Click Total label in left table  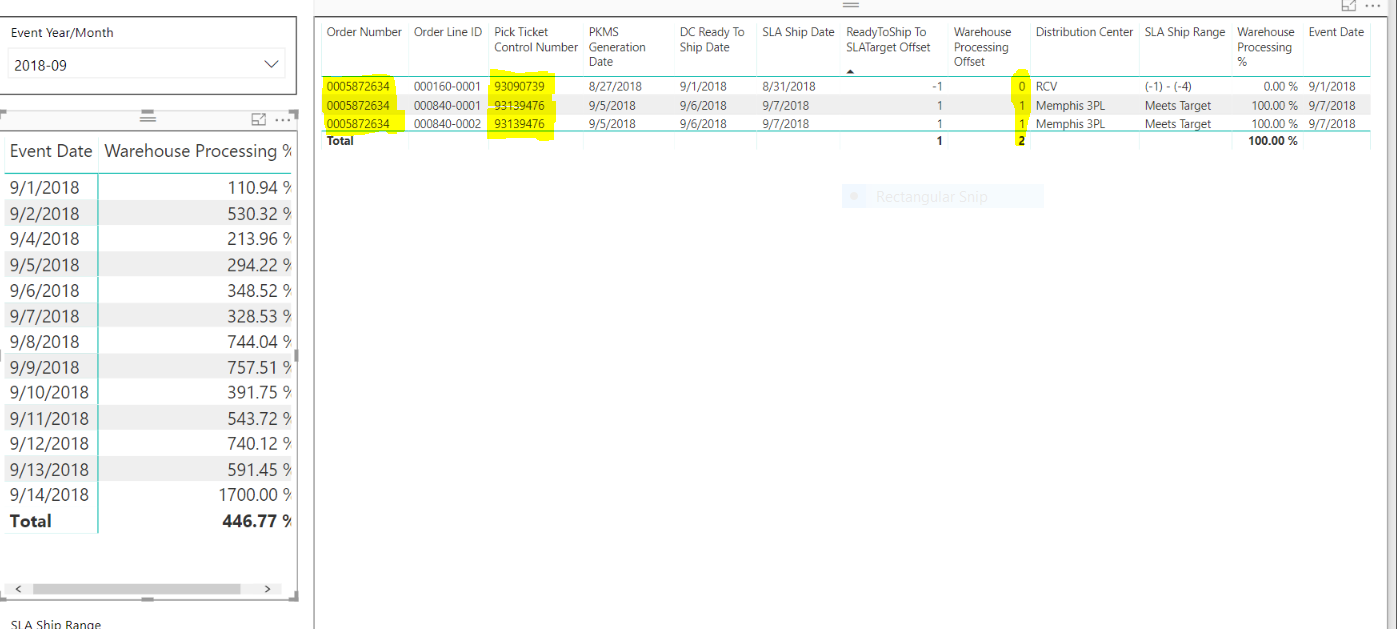pos(30,520)
